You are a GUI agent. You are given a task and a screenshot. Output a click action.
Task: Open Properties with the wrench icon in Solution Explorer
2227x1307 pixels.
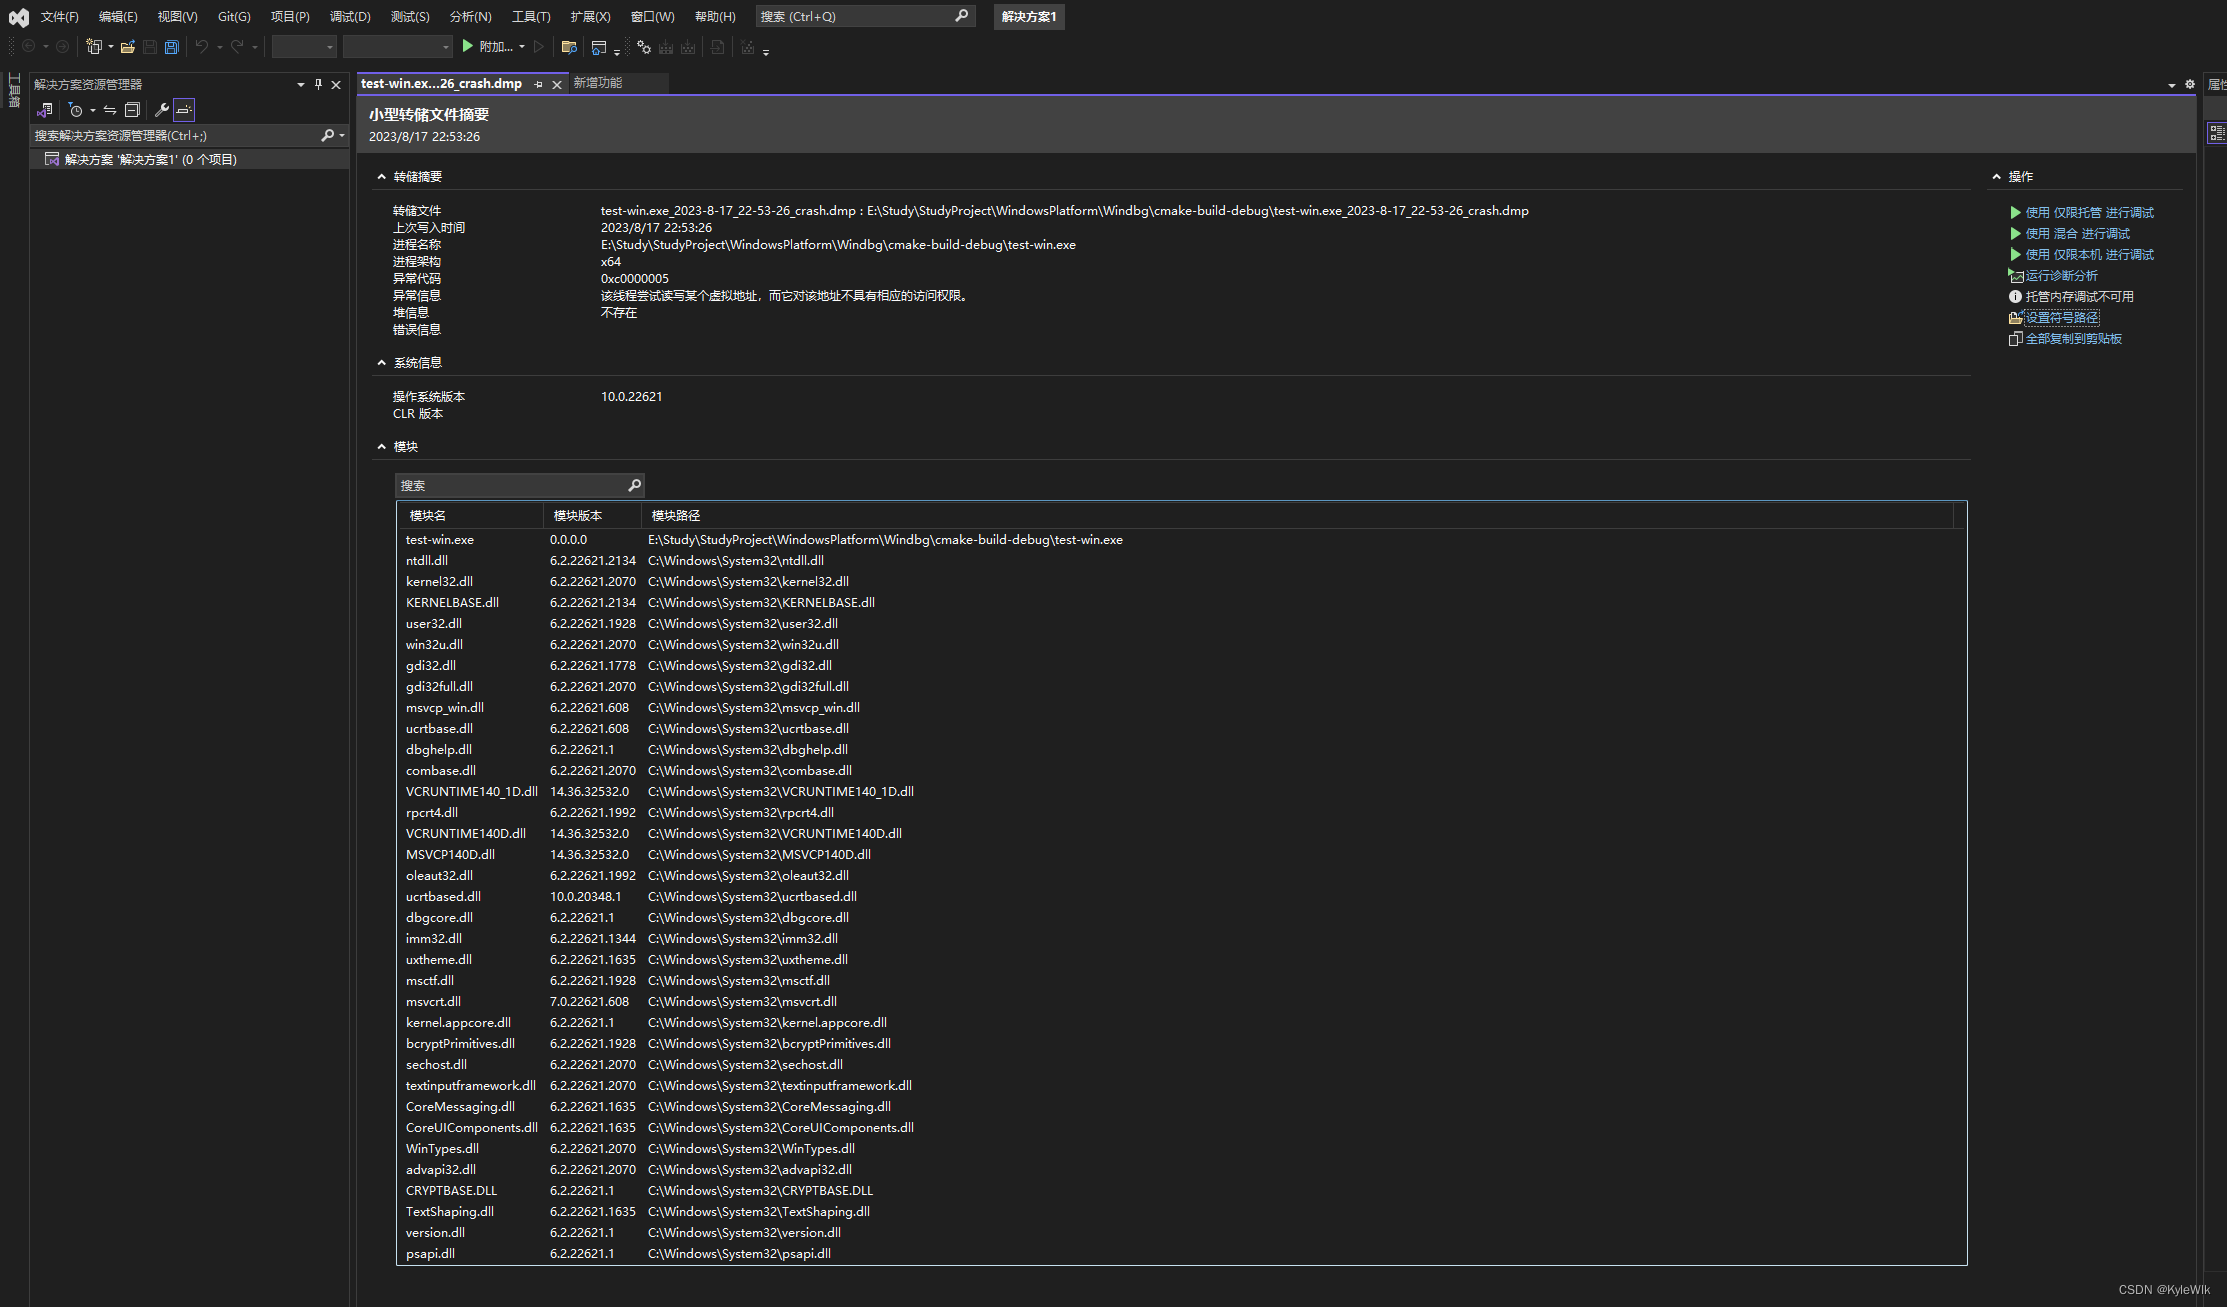(x=162, y=110)
